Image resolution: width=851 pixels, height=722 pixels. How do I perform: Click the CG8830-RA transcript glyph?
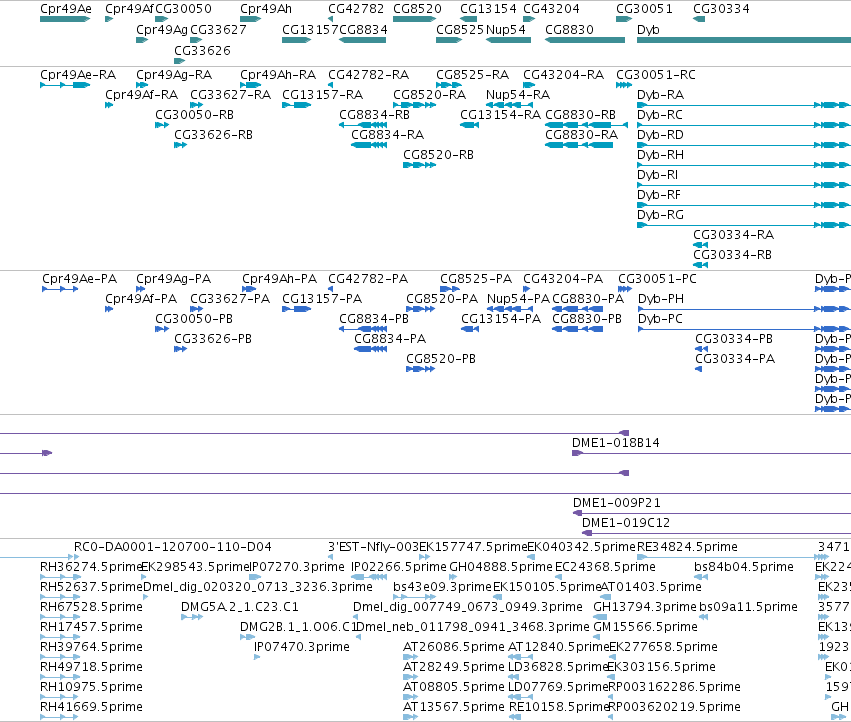[579, 145]
